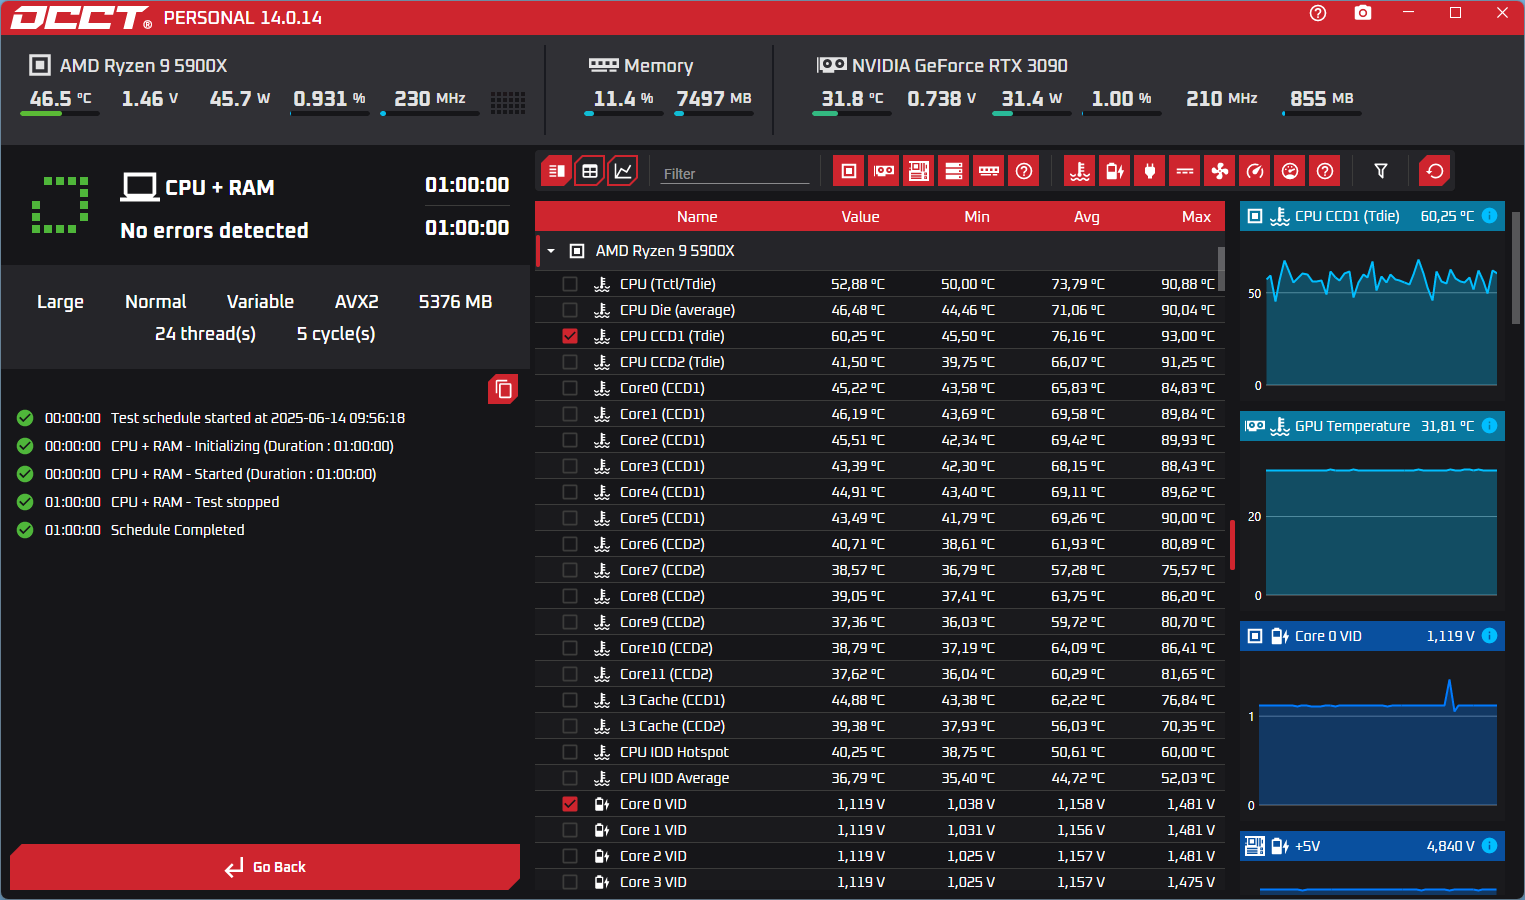Toggle the voltage sensor type filter
This screenshot has height=900, width=1525.
coord(1115,171)
